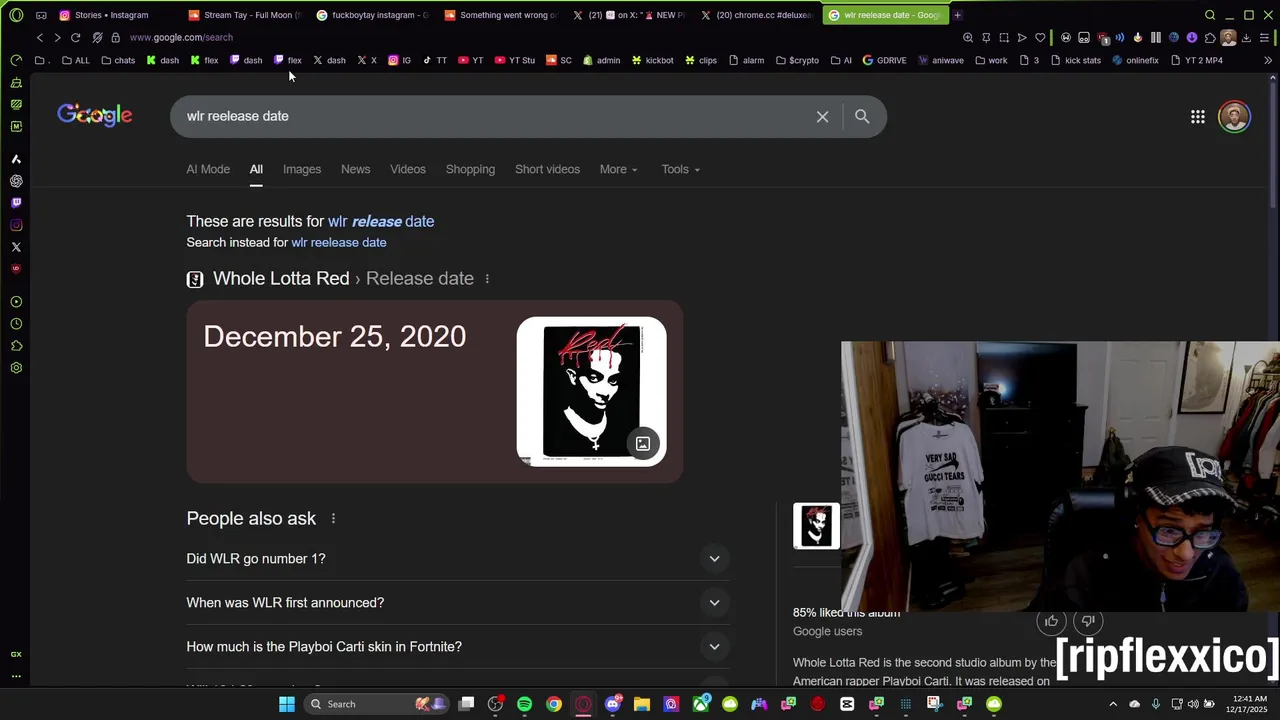Open a new browser tab

tap(957, 15)
